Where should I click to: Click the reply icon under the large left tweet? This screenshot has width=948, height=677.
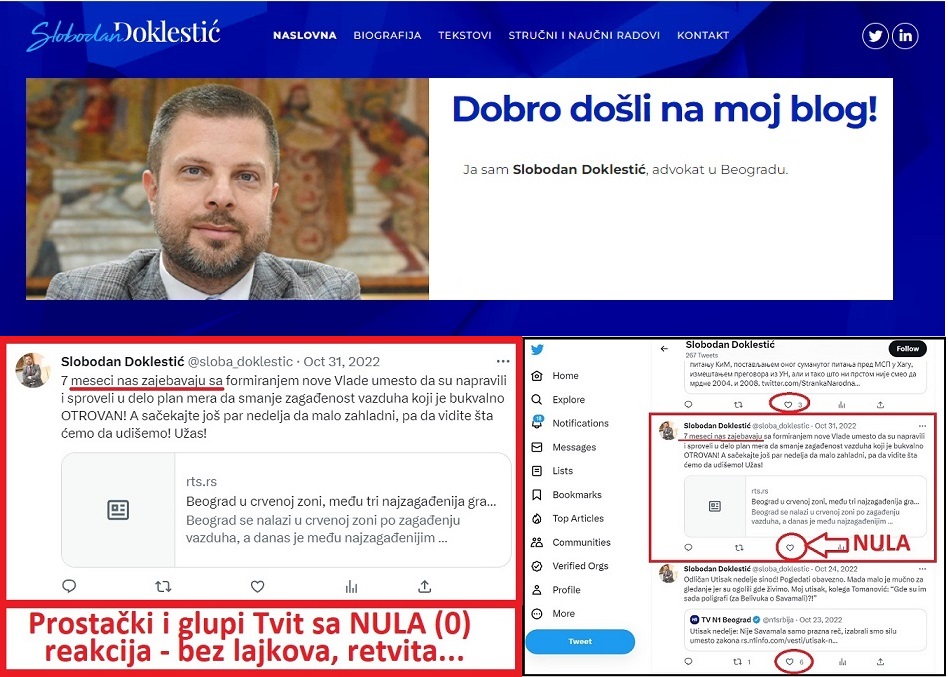[69, 586]
